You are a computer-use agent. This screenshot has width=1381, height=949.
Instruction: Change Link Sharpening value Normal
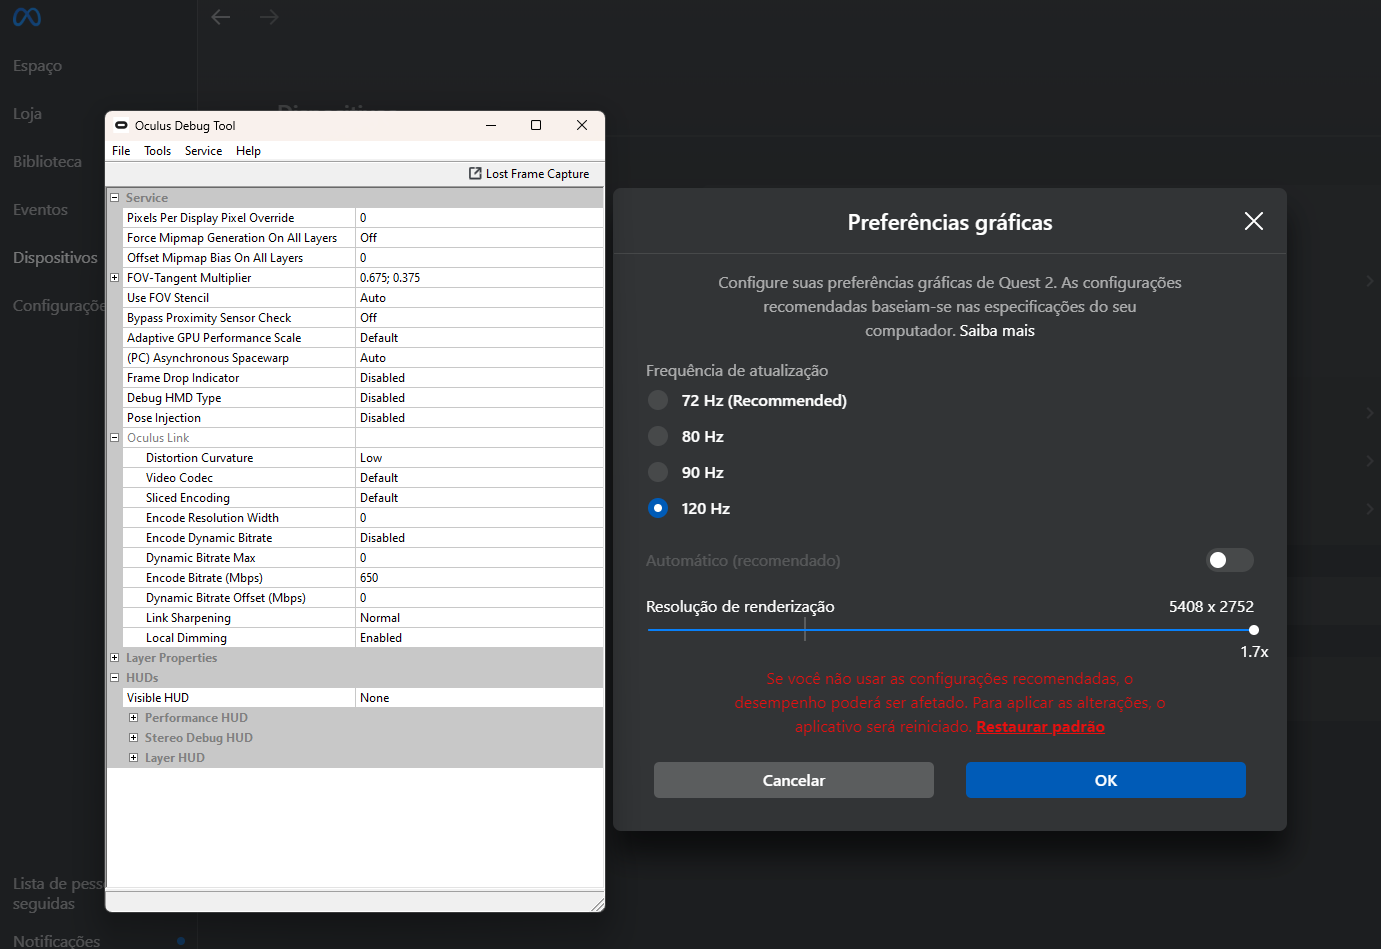(x=479, y=618)
